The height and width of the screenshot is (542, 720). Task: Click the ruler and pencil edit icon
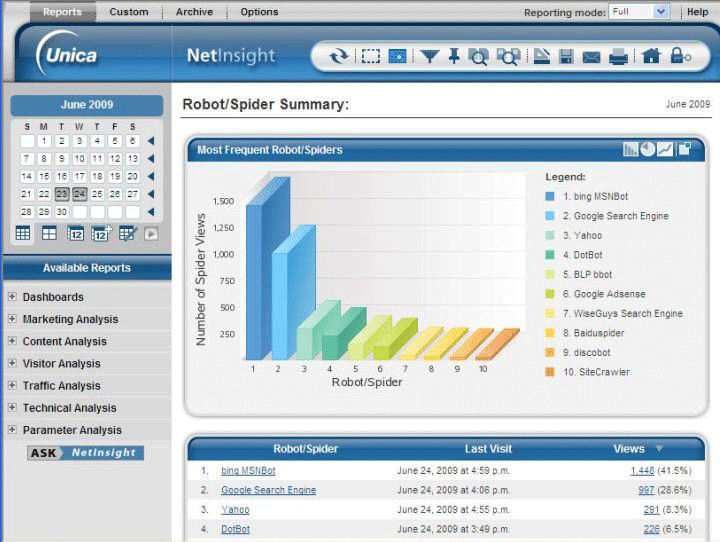(x=542, y=56)
